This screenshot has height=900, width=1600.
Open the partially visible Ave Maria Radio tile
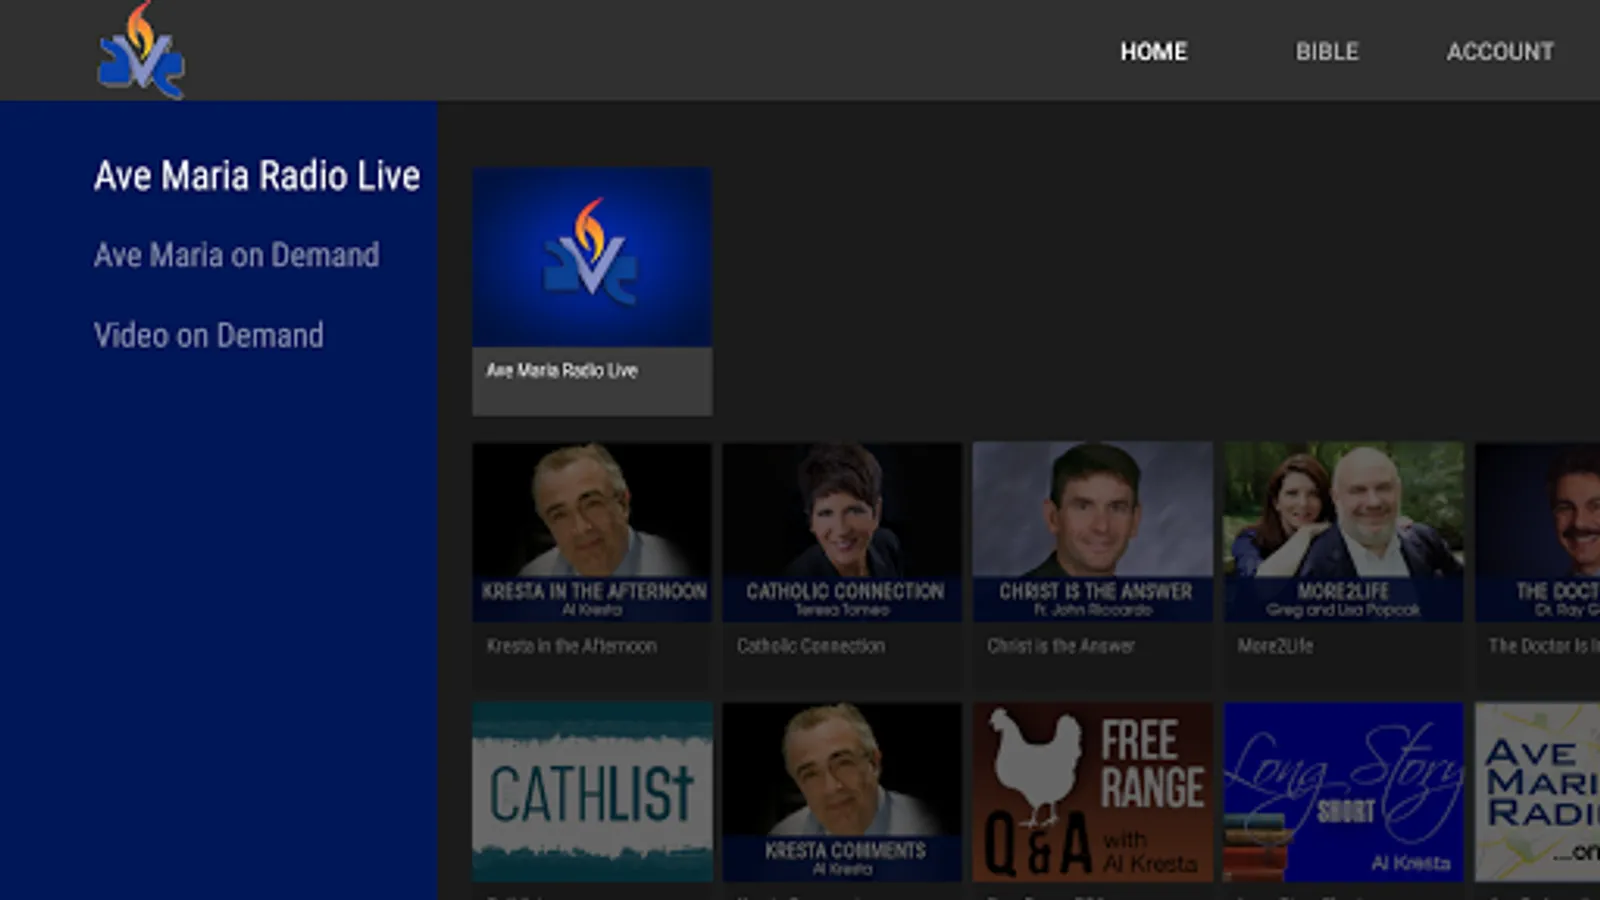[1537, 792]
